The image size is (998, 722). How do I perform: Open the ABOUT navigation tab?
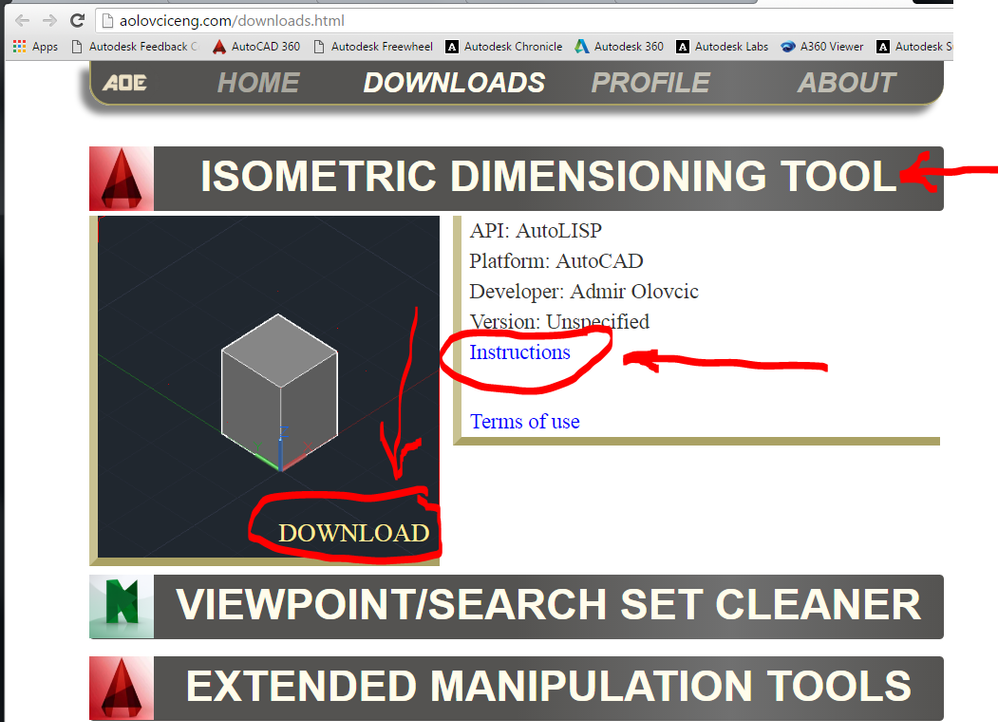pos(847,83)
